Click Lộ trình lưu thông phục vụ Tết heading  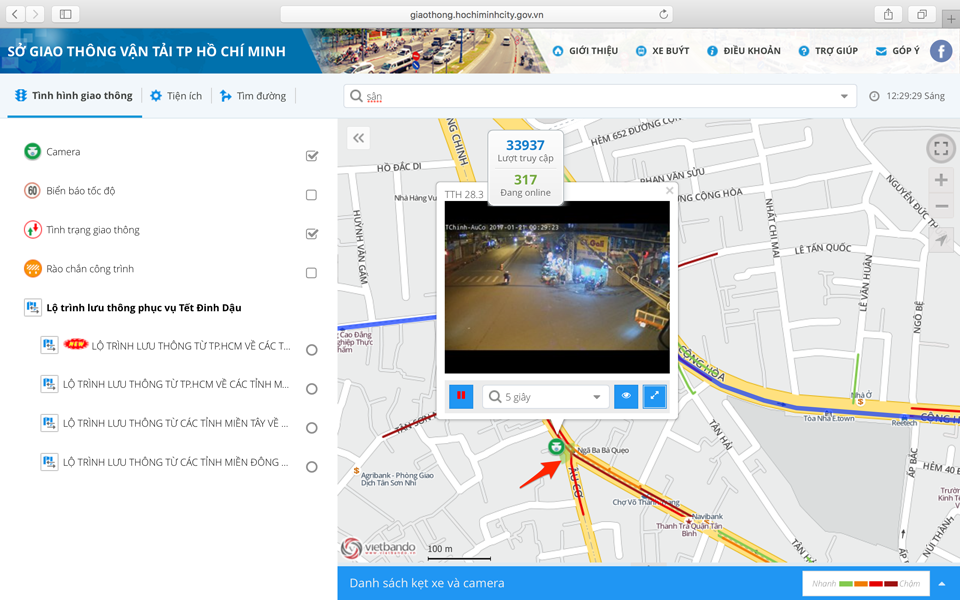pyautogui.click(x=144, y=307)
